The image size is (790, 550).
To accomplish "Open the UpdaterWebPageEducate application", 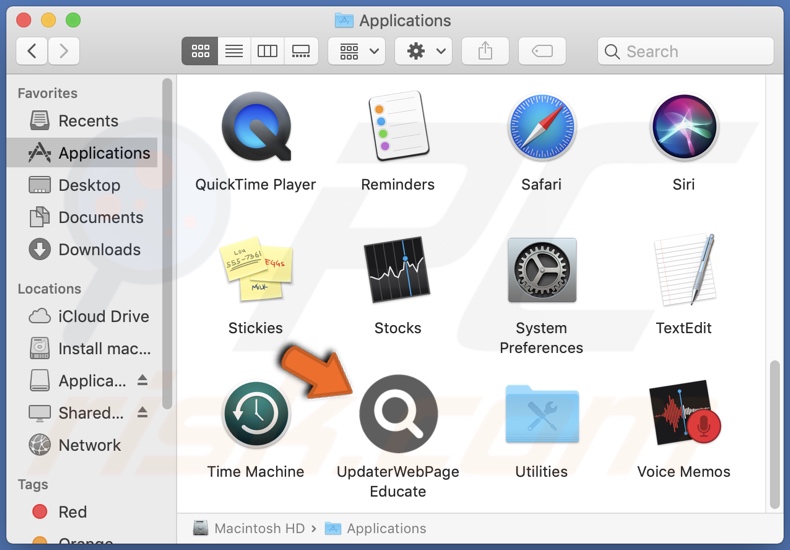I will coord(398,414).
